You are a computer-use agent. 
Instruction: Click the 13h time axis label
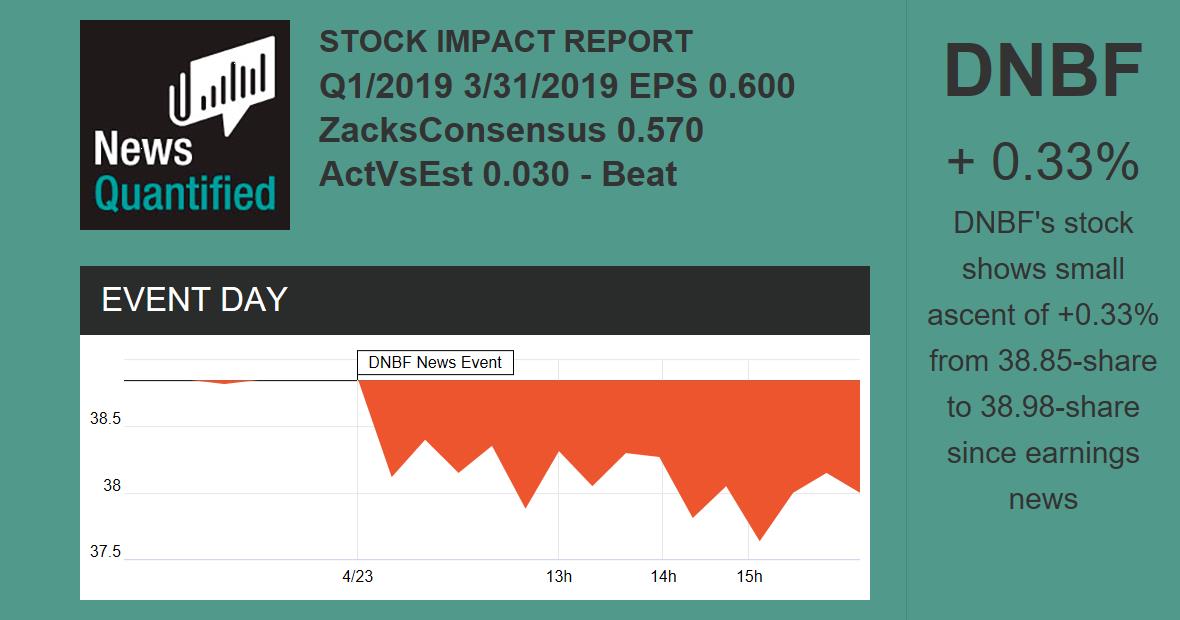pyautogui.click(x=558, y=576)
